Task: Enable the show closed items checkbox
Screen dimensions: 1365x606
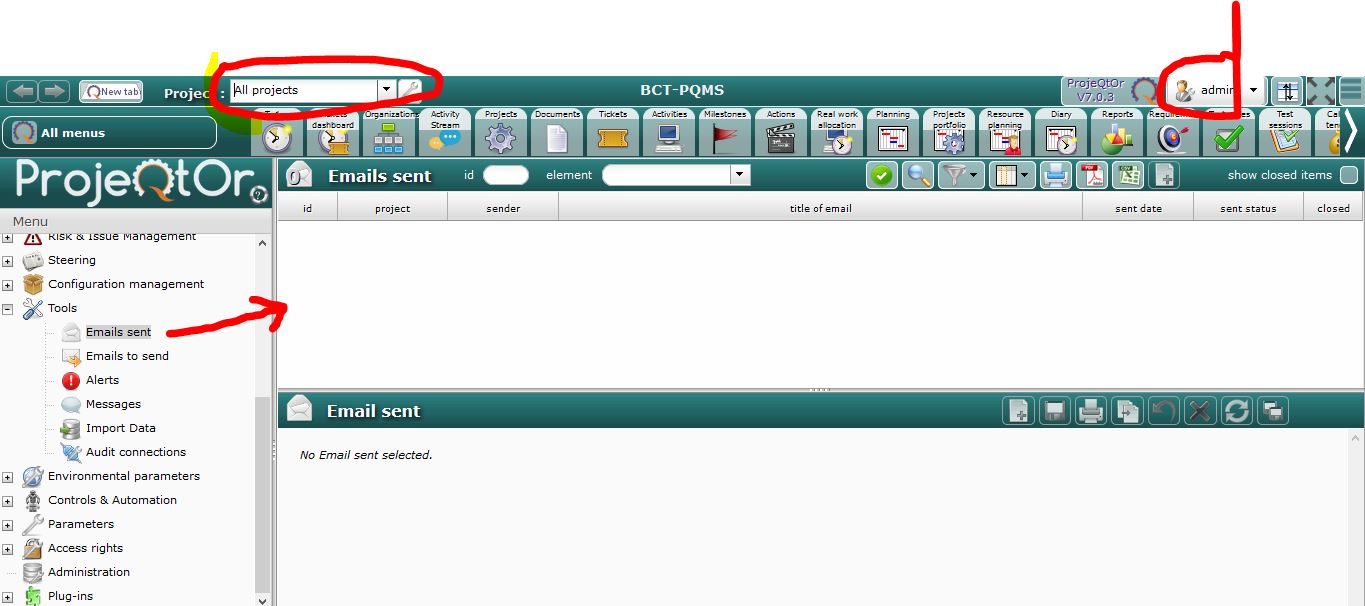Action: [1348, 175]
